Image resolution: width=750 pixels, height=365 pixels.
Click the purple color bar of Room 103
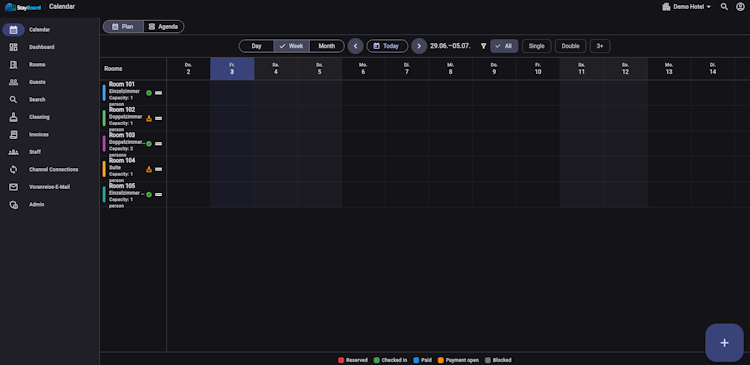(x=104, y=144)
